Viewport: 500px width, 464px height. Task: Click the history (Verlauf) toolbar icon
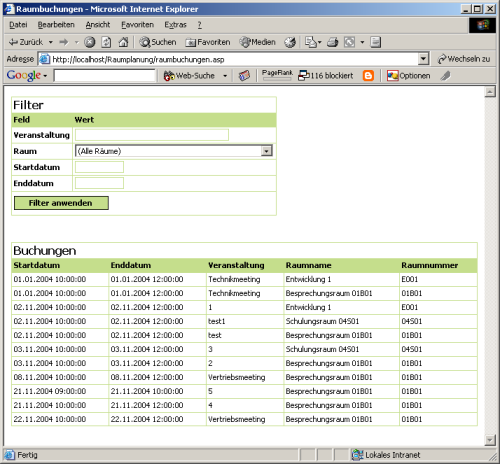tap(290, 42)
